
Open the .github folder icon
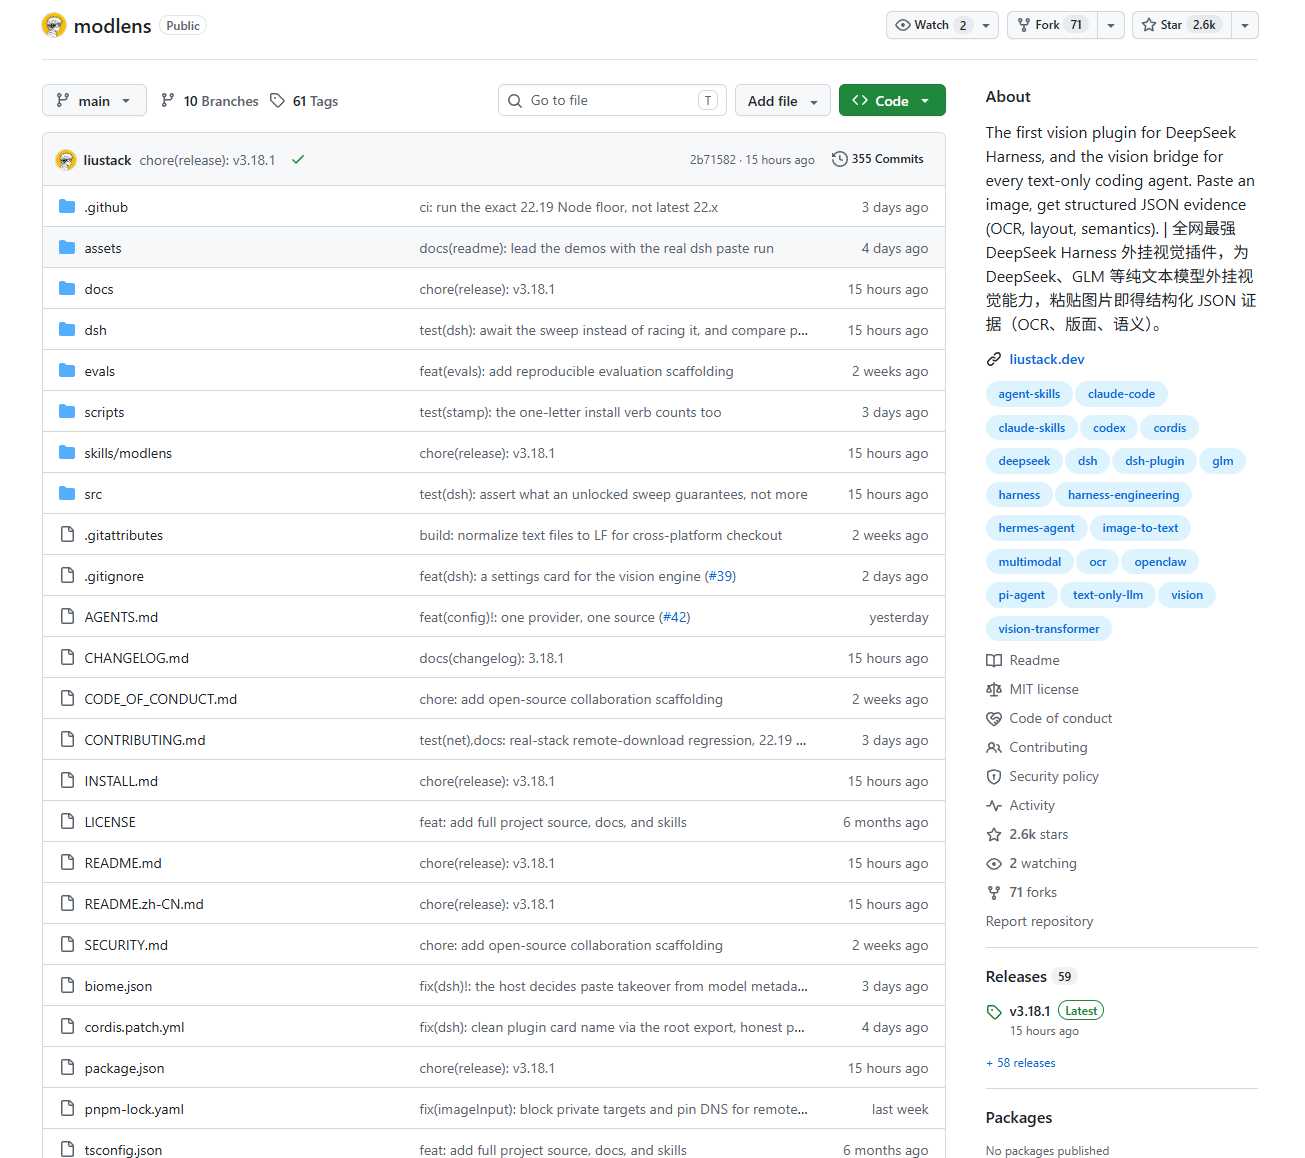pos(67,207)
